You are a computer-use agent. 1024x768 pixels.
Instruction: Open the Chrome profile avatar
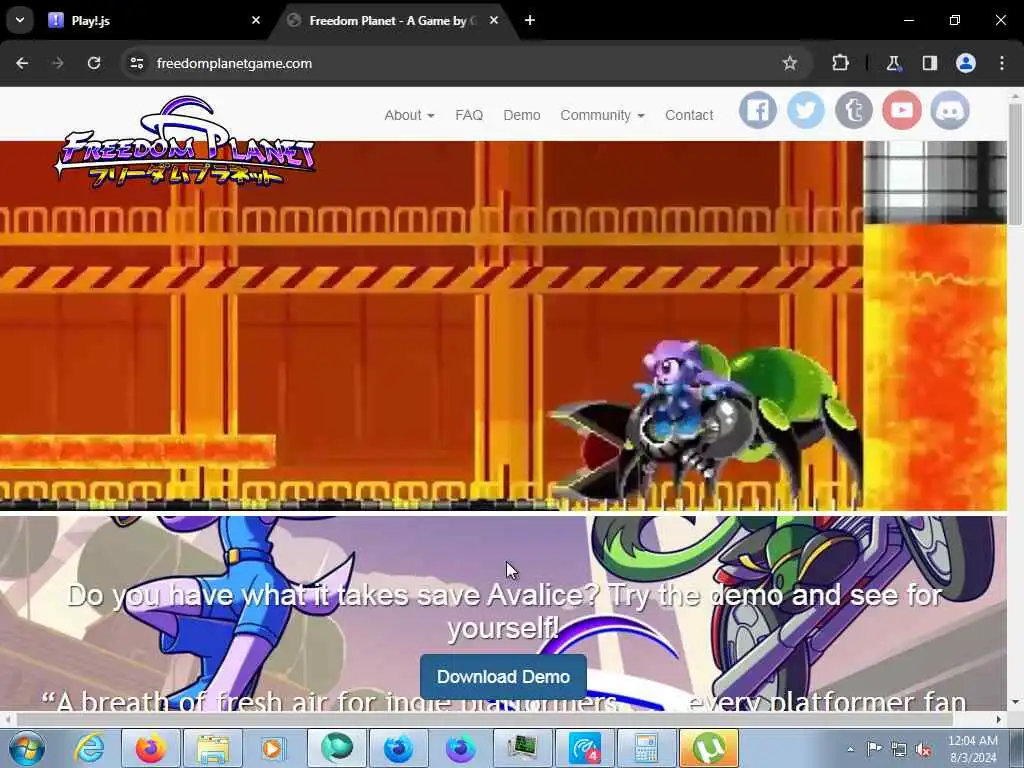click(966, 63)
